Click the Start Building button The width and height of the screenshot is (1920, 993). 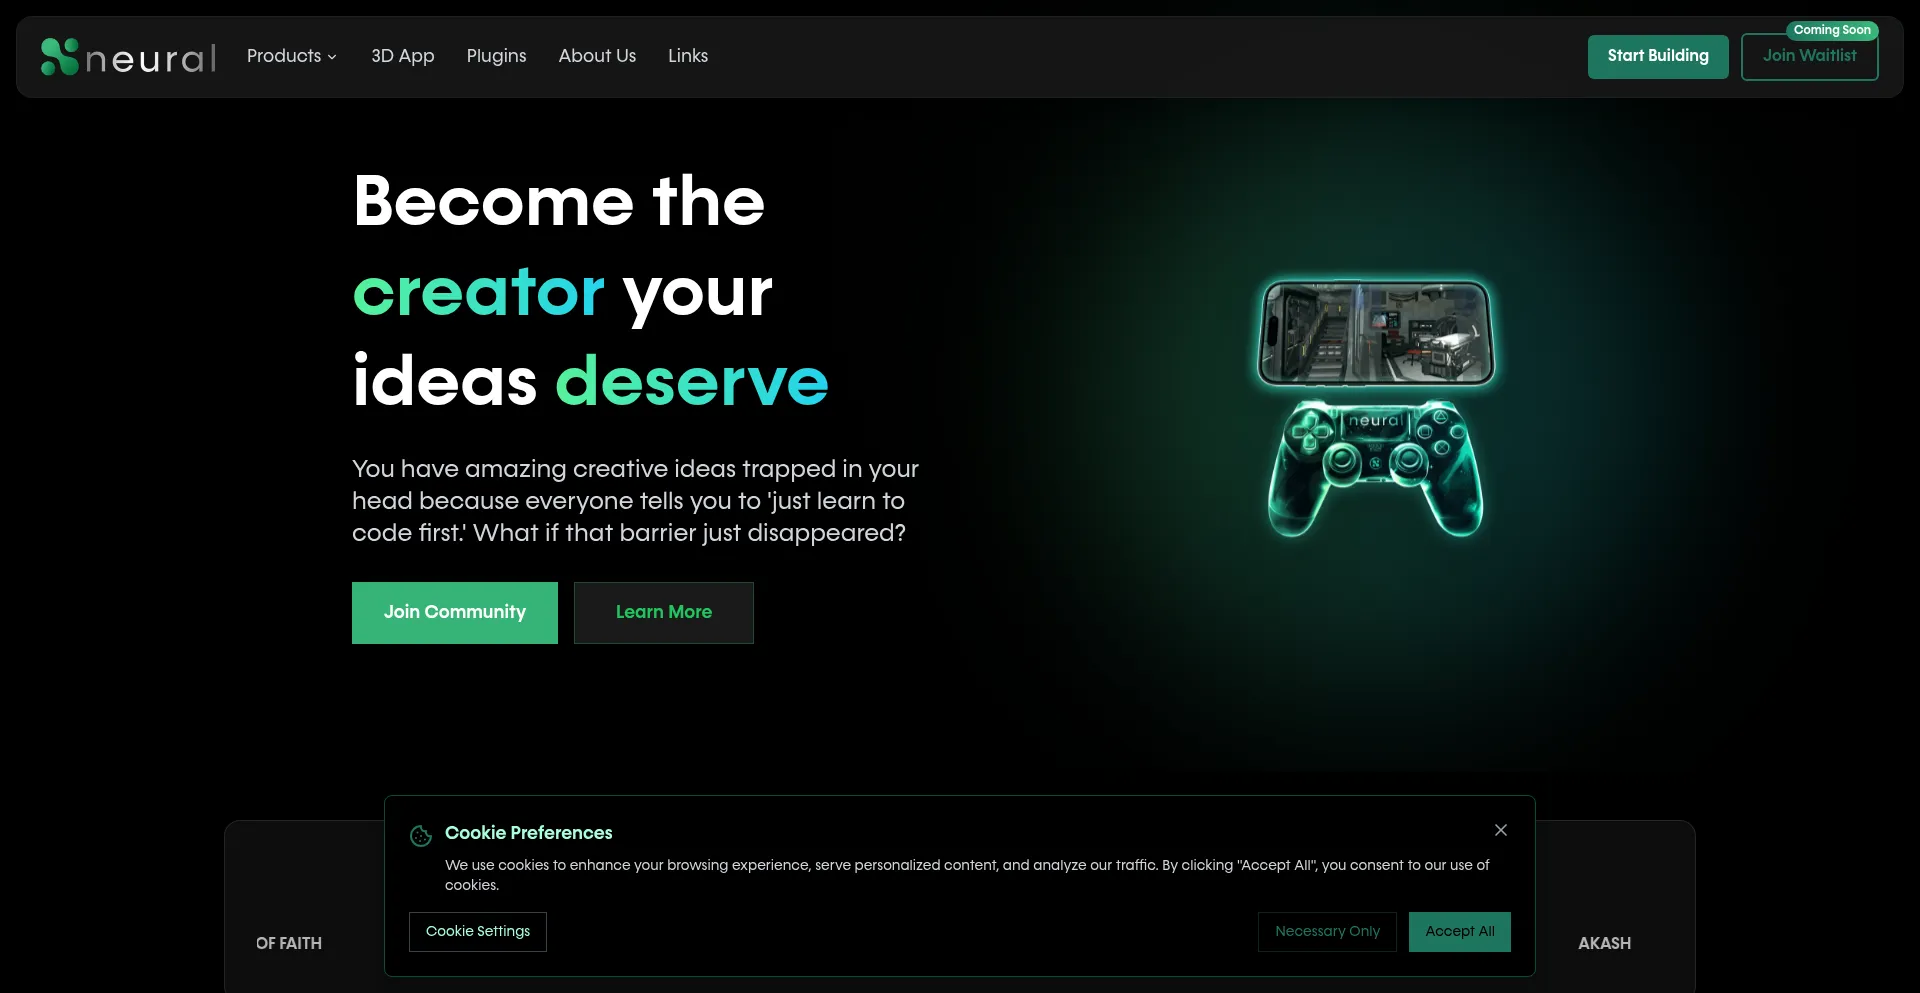(1658, 56)
